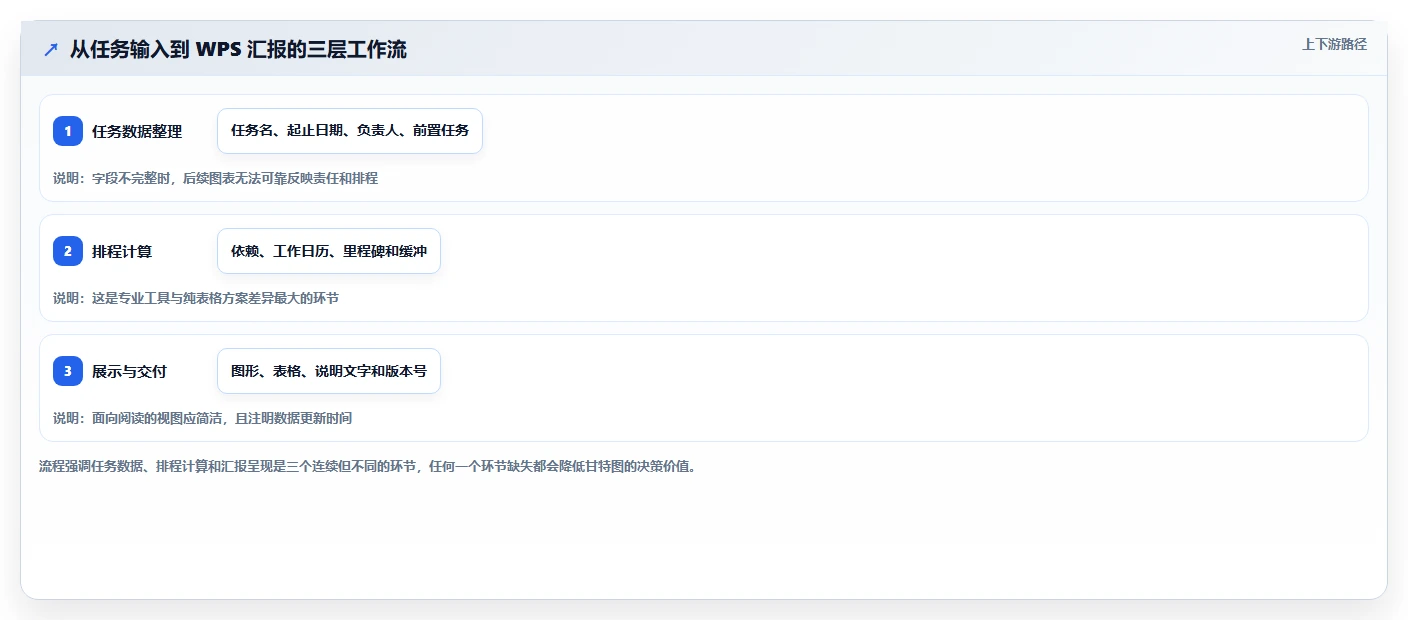The height and width of the screenshot is (620, 1408).
Task: Click the arrow icon beside the workflow title
Action: (x=51, y=49)
